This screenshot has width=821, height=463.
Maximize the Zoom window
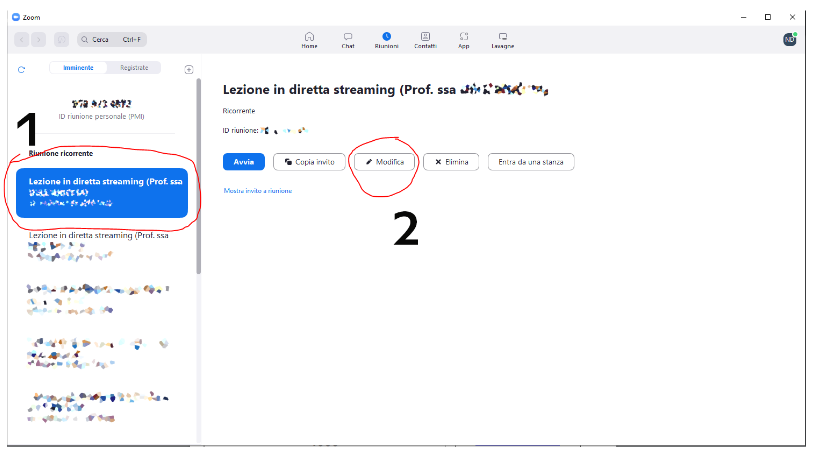tap(768, 17)
